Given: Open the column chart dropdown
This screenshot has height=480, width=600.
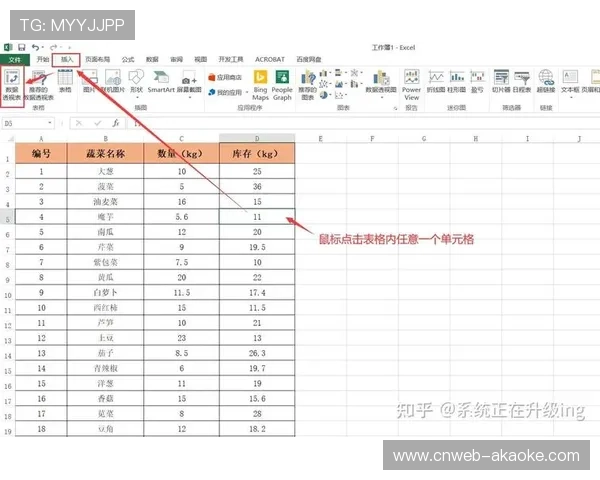Looking at the screenshot, I should 325,73.
